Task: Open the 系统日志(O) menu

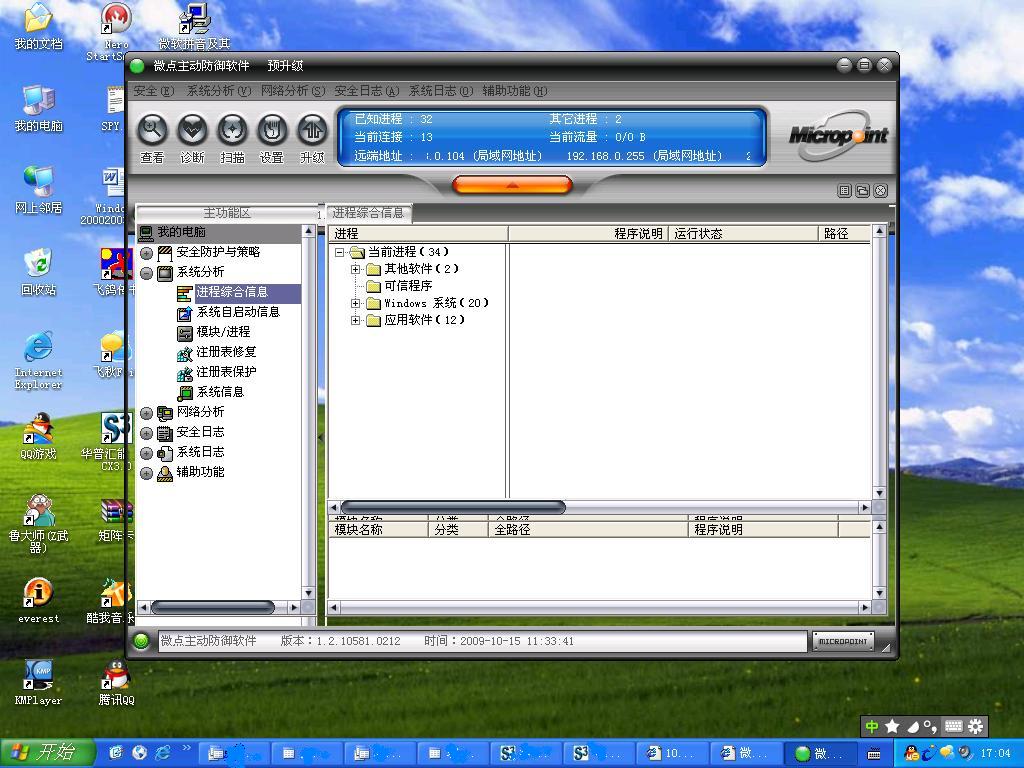Action: click(441, 91)
